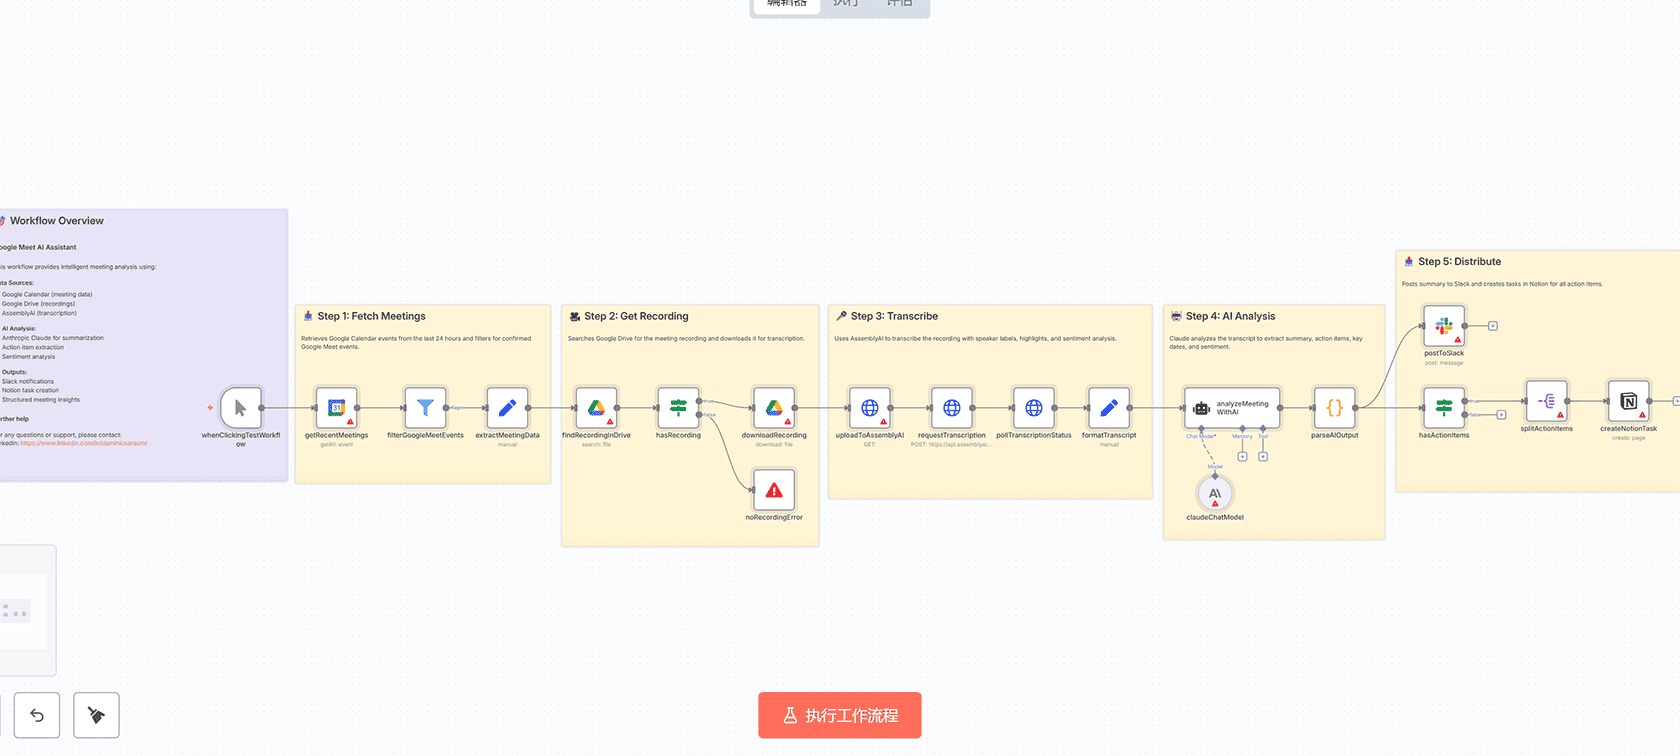Viewport: 1680px width, 756px height.
Task: Click the splitActionItems node
Action: point(1546,401)
